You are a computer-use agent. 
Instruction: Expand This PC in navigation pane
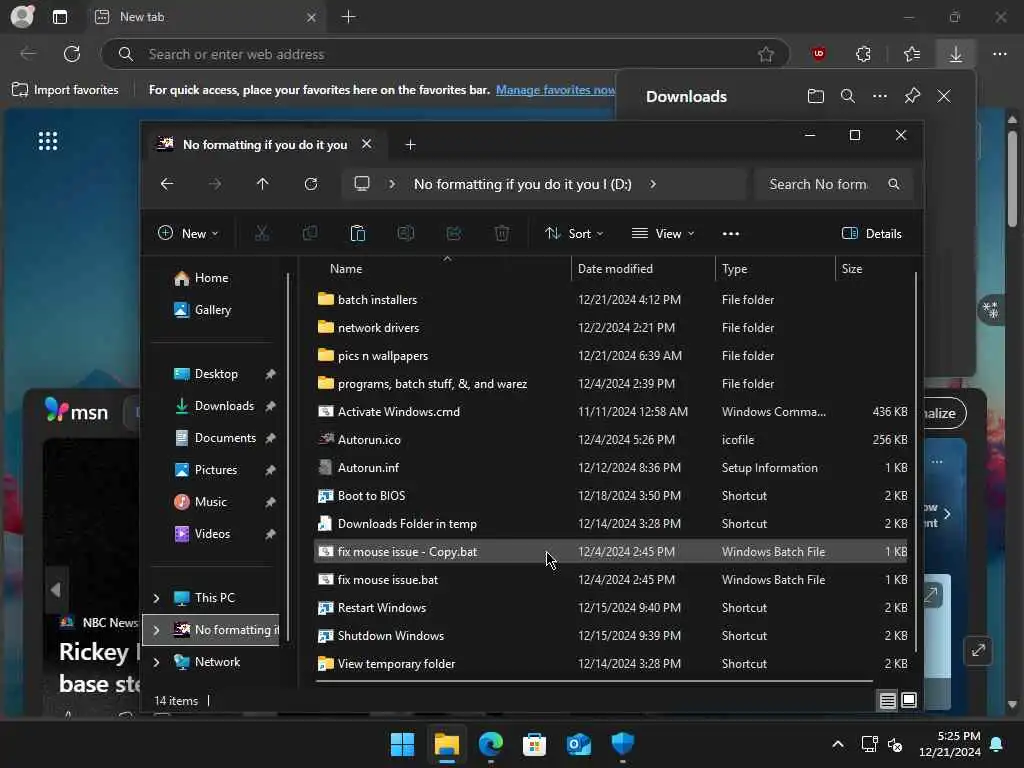(156, 598)
